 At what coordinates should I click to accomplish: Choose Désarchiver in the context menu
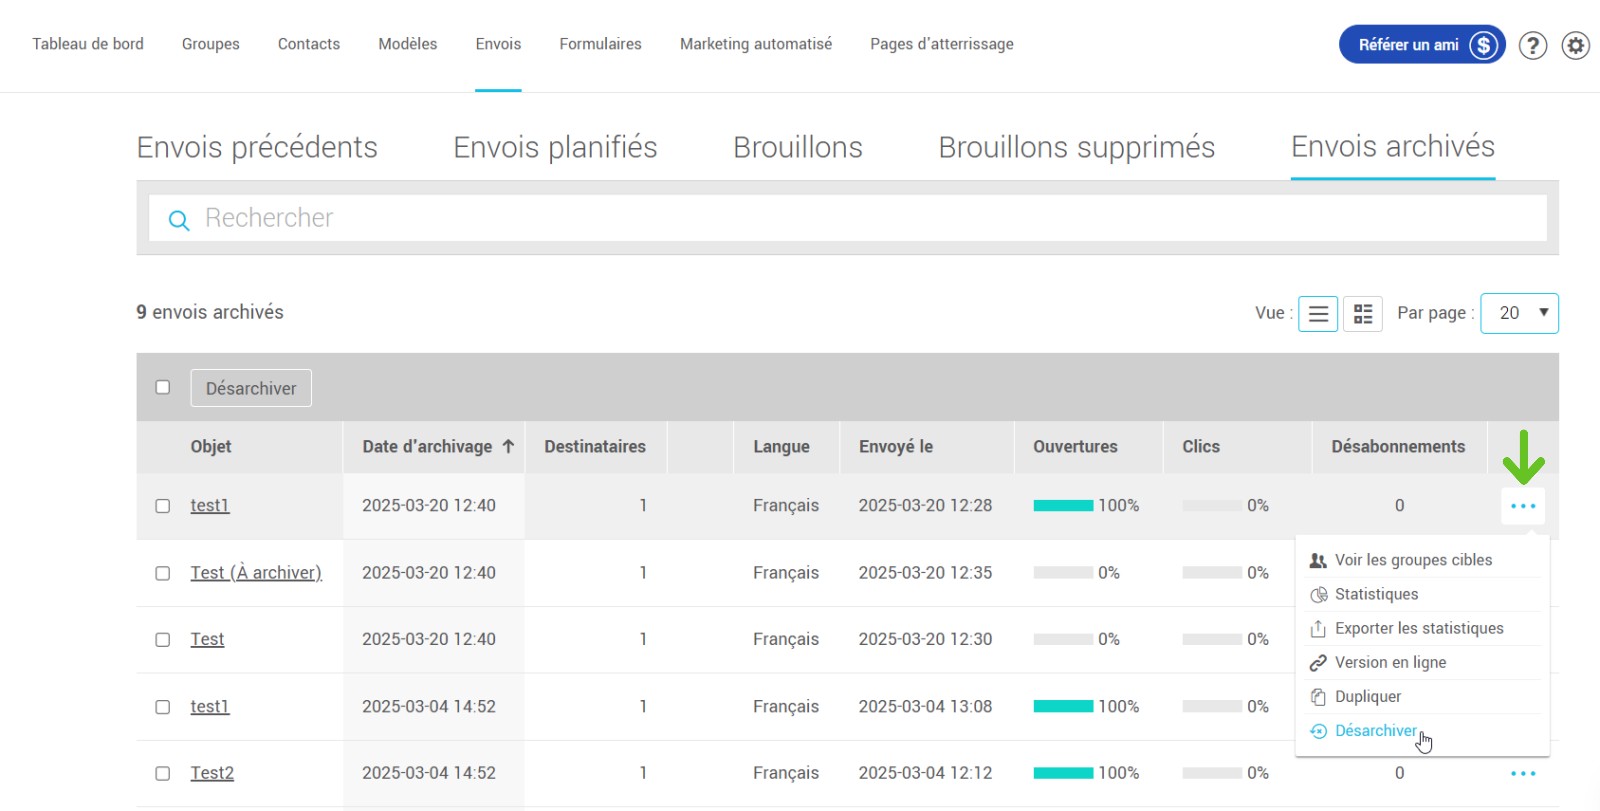(1375, 731)
